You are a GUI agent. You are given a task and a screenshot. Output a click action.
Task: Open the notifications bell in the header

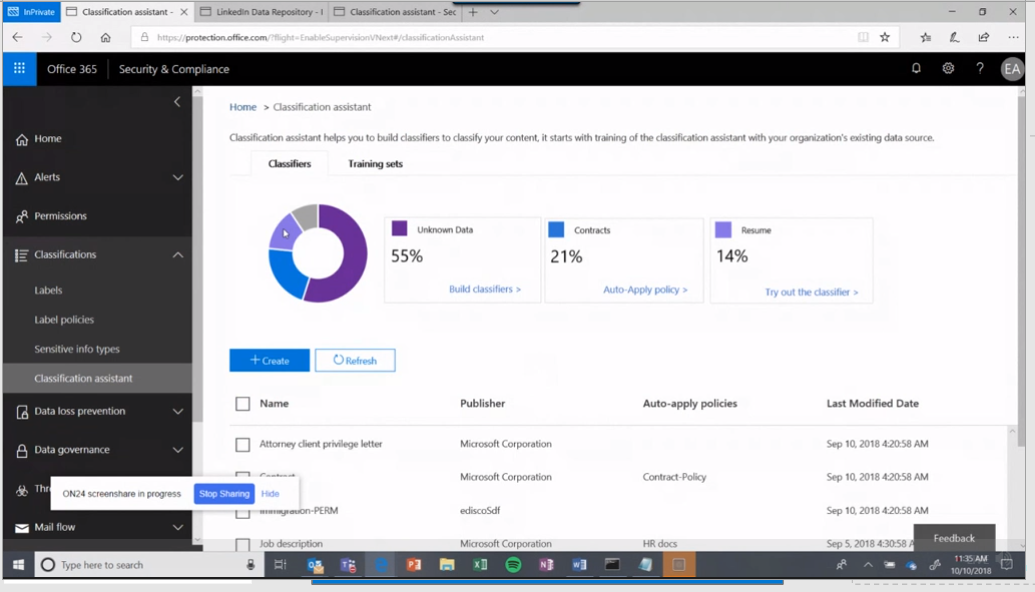coord(916,68)
